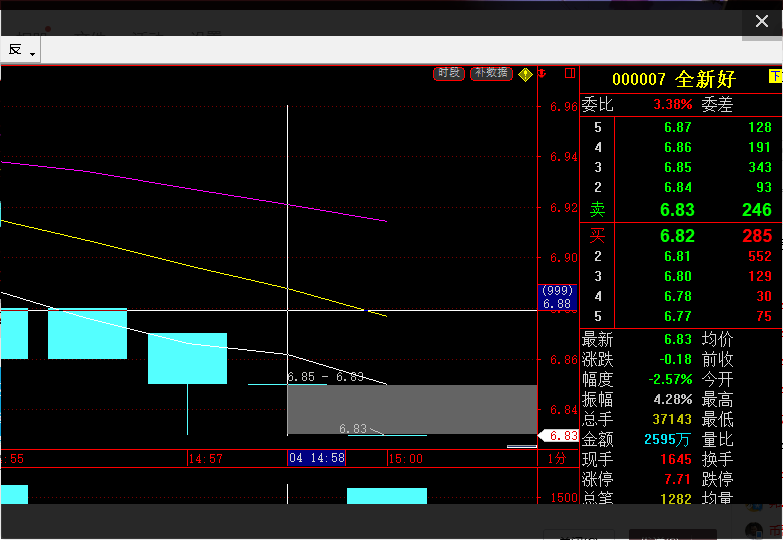Screen dimensions: 783x540
Task: Click the 今开 label
Action: point(717,380)
